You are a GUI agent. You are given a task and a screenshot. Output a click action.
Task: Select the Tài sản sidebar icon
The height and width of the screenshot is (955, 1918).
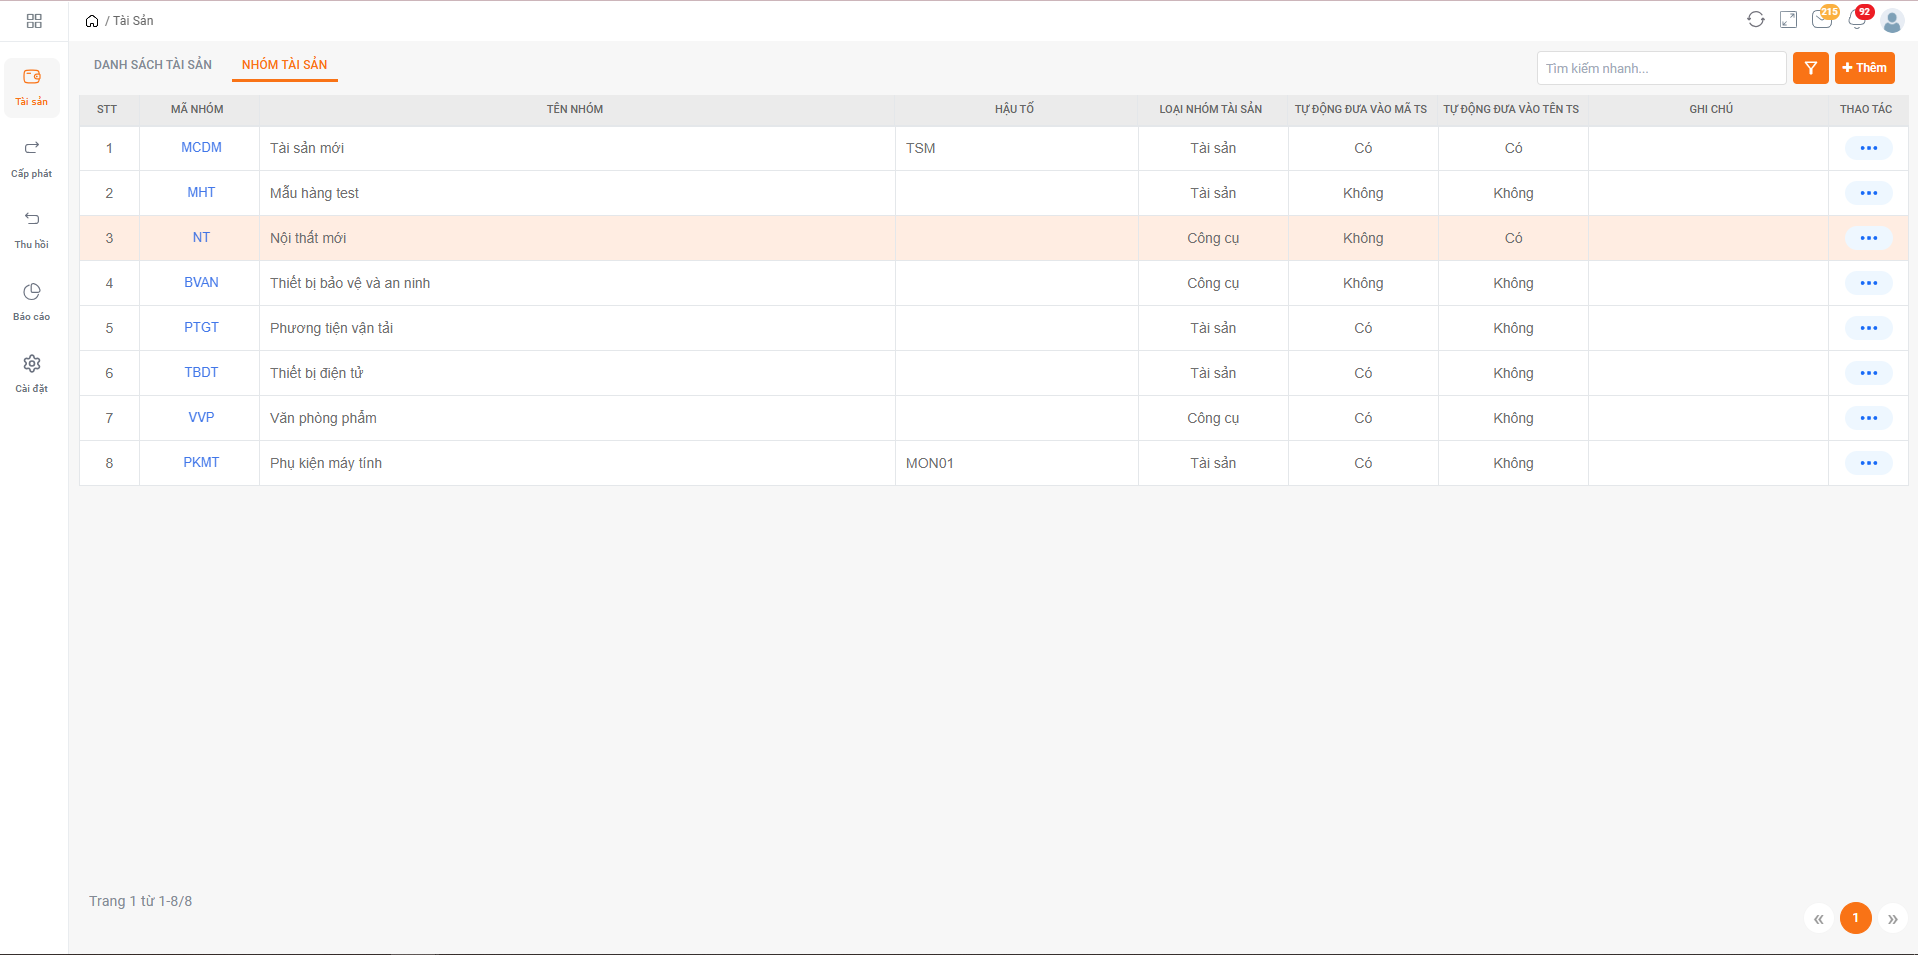pos(32,87)
